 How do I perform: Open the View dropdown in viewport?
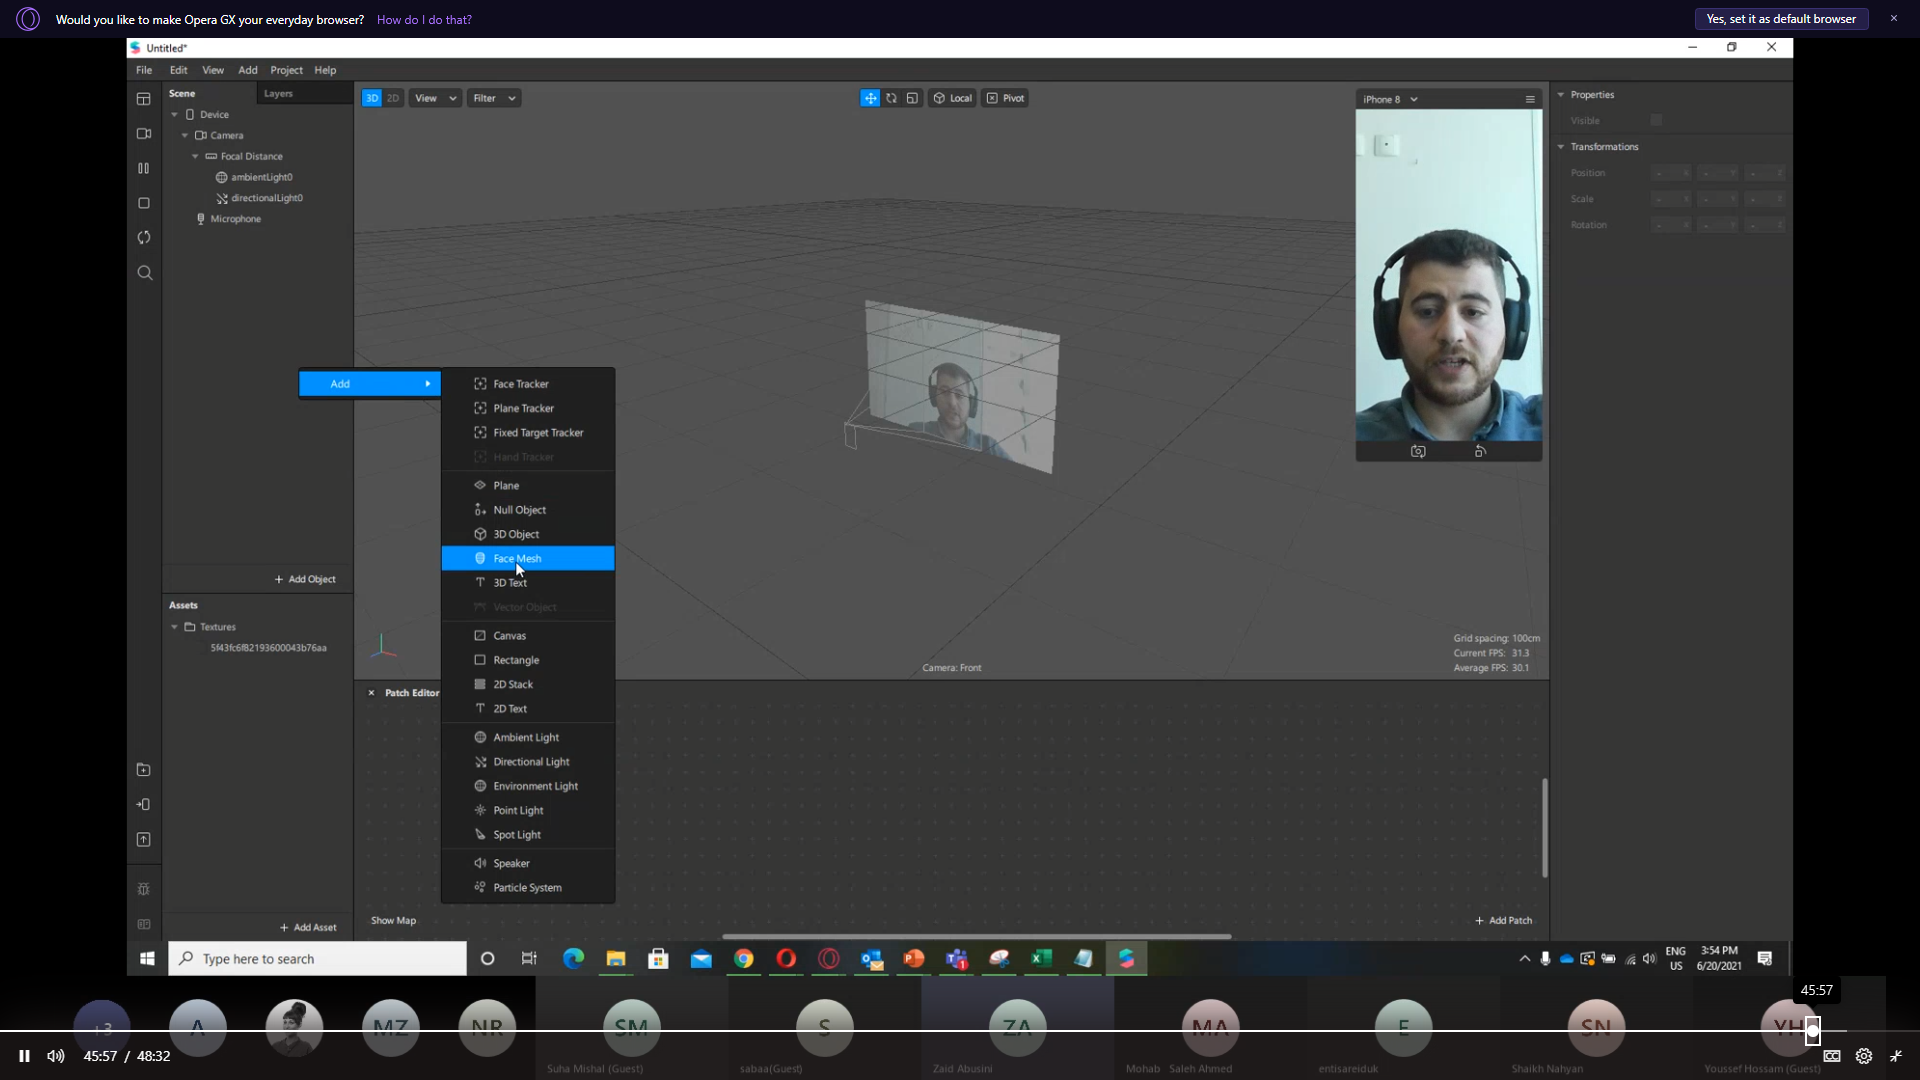coord(435,98)
